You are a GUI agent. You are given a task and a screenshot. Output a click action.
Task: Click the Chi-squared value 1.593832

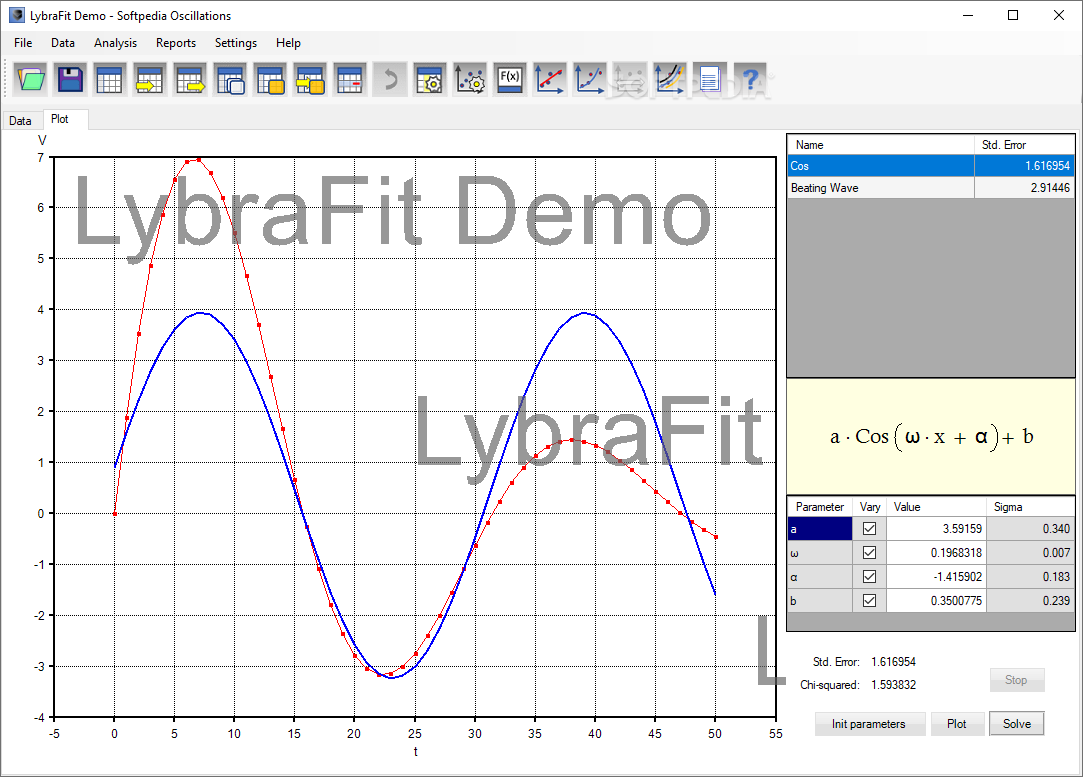pyautogui.click(x=894, y=685)
